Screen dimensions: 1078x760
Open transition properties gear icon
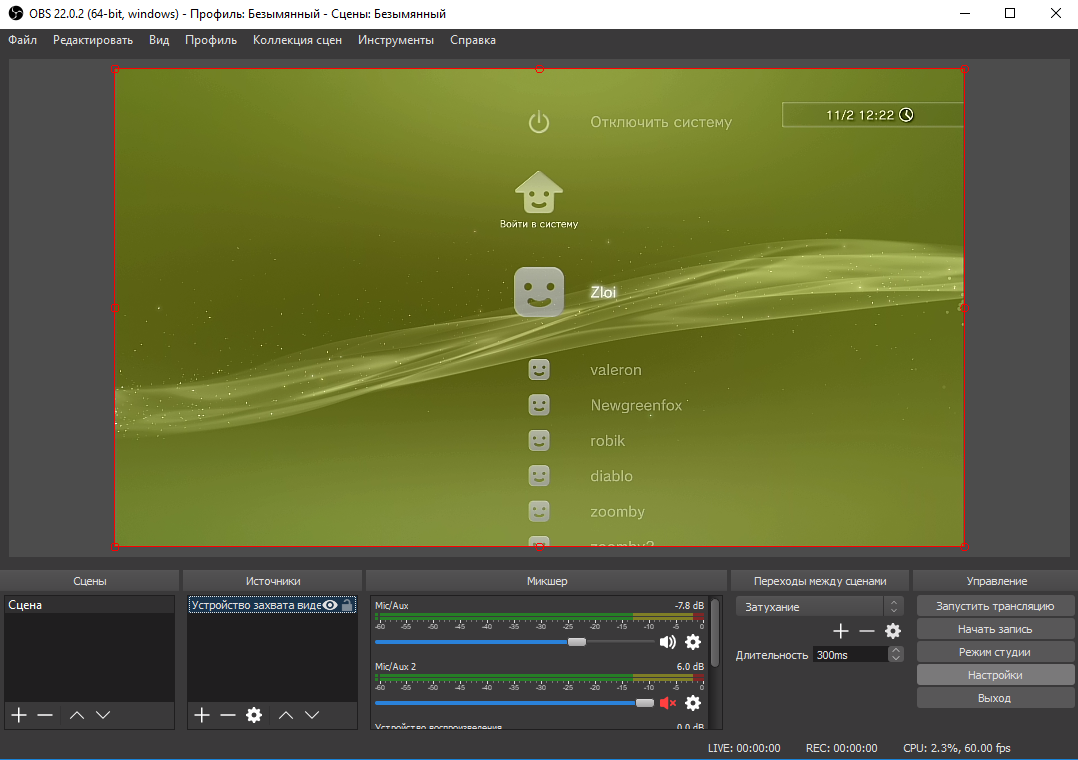[x=893, y=631]
